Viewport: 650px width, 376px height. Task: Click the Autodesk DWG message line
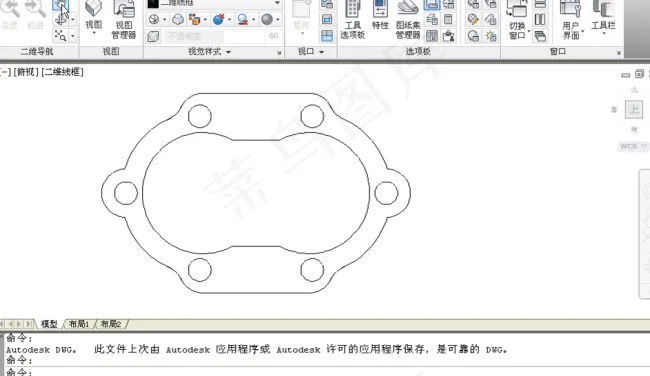[256, 349]
